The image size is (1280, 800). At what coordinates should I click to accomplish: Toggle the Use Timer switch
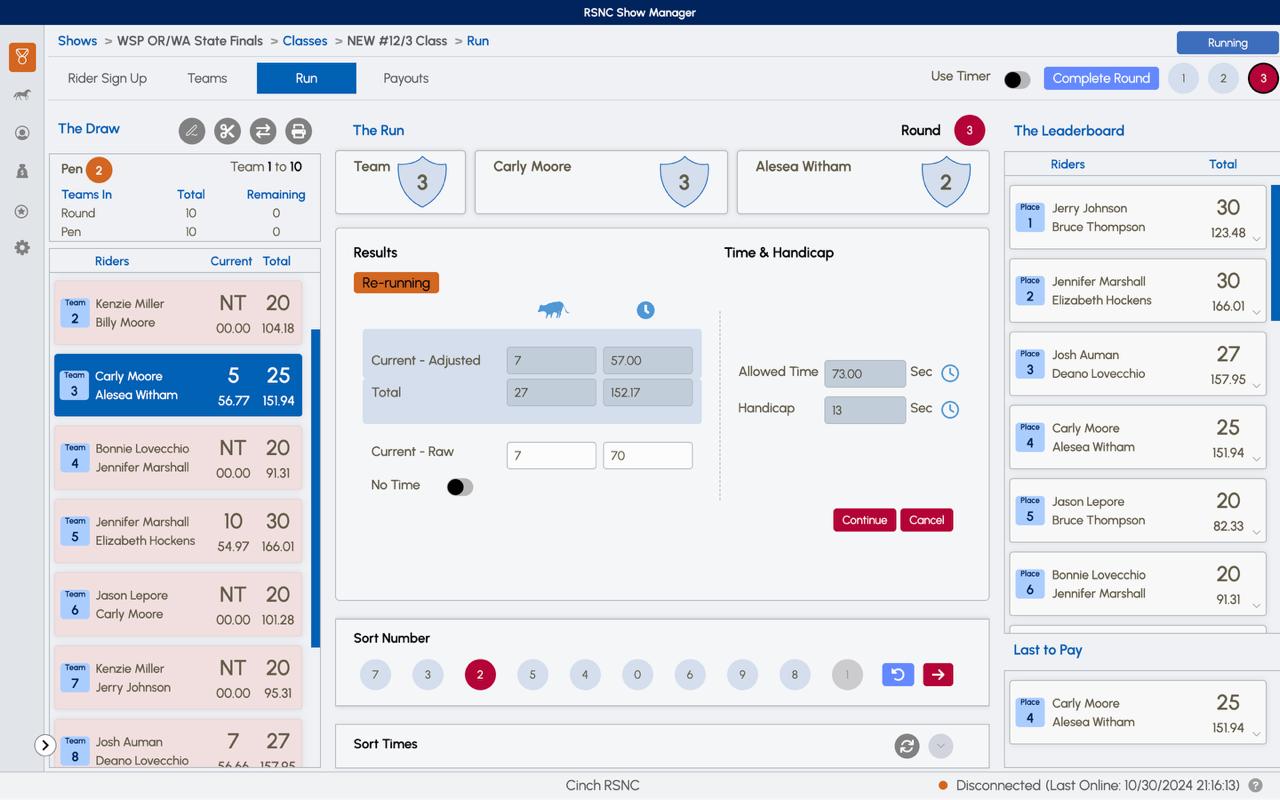pyautogui.click(x=1016, y=80)
